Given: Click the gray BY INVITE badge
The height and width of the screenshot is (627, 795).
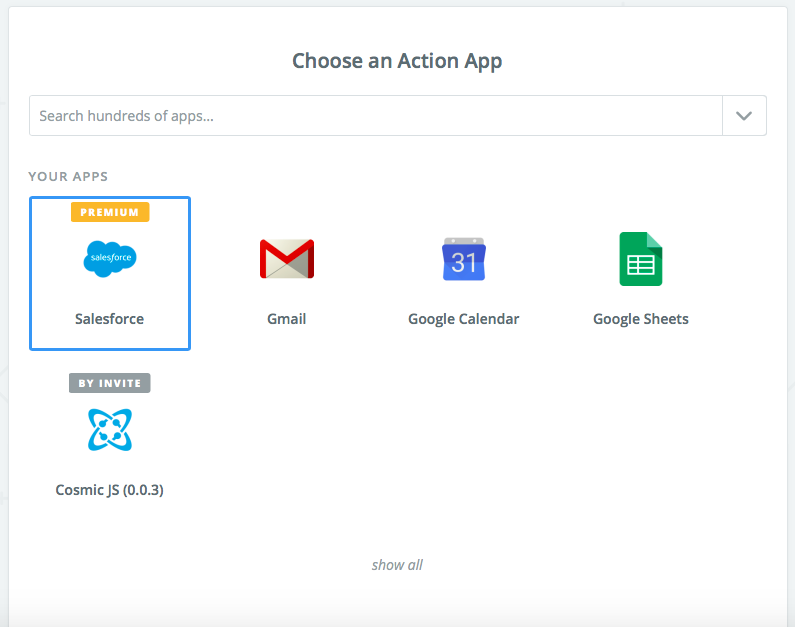Looking at the screenshot, I should coord(110,383).
